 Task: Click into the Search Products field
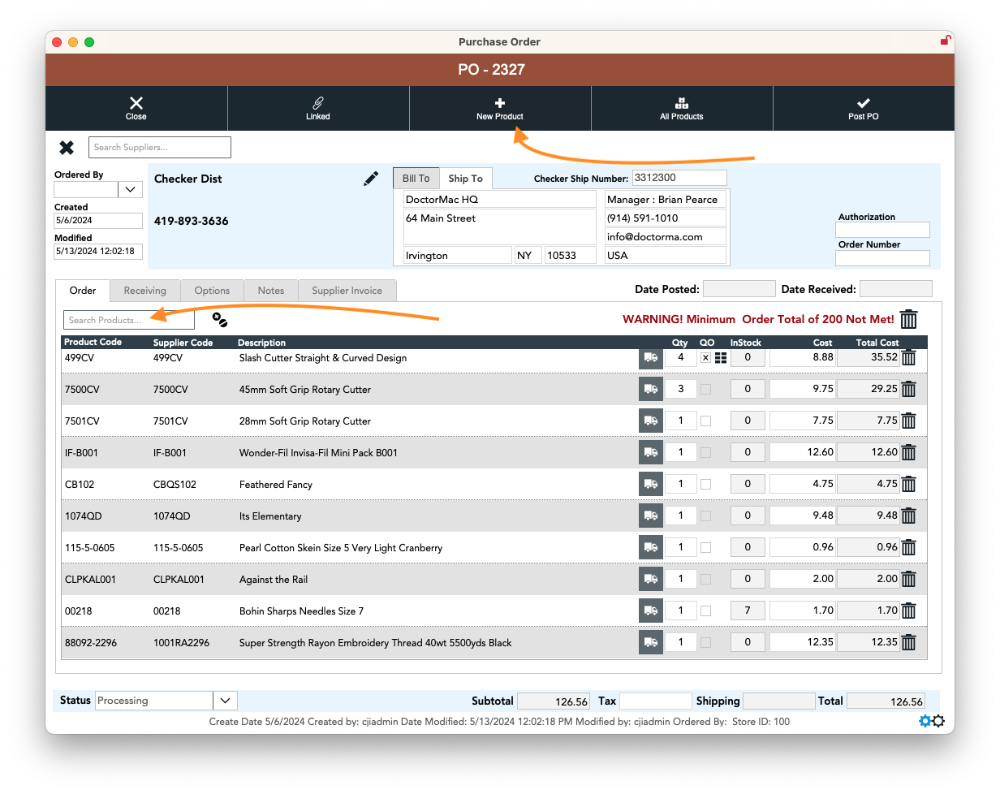(x=128, y=320)
